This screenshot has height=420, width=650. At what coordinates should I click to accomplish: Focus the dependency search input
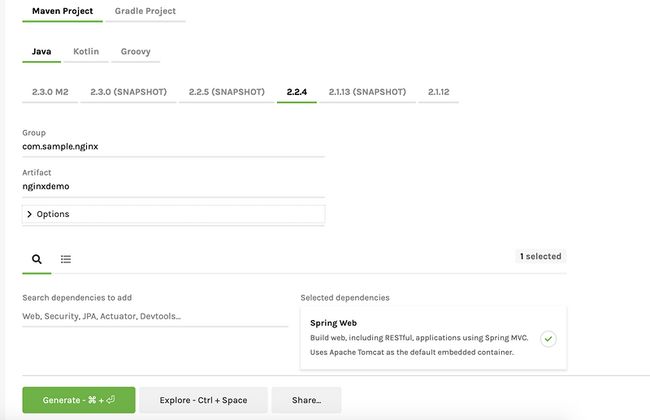[155, 316]
